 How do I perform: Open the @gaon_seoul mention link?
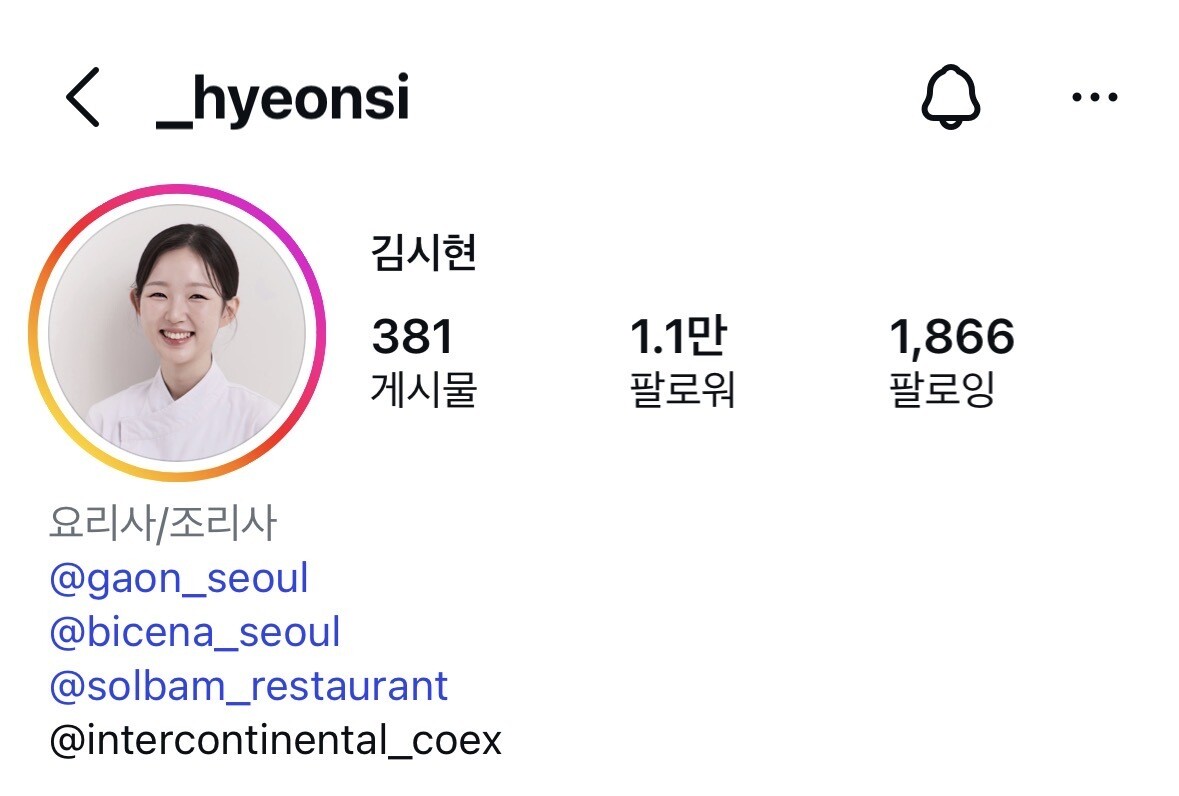click(x=179, y=578)
